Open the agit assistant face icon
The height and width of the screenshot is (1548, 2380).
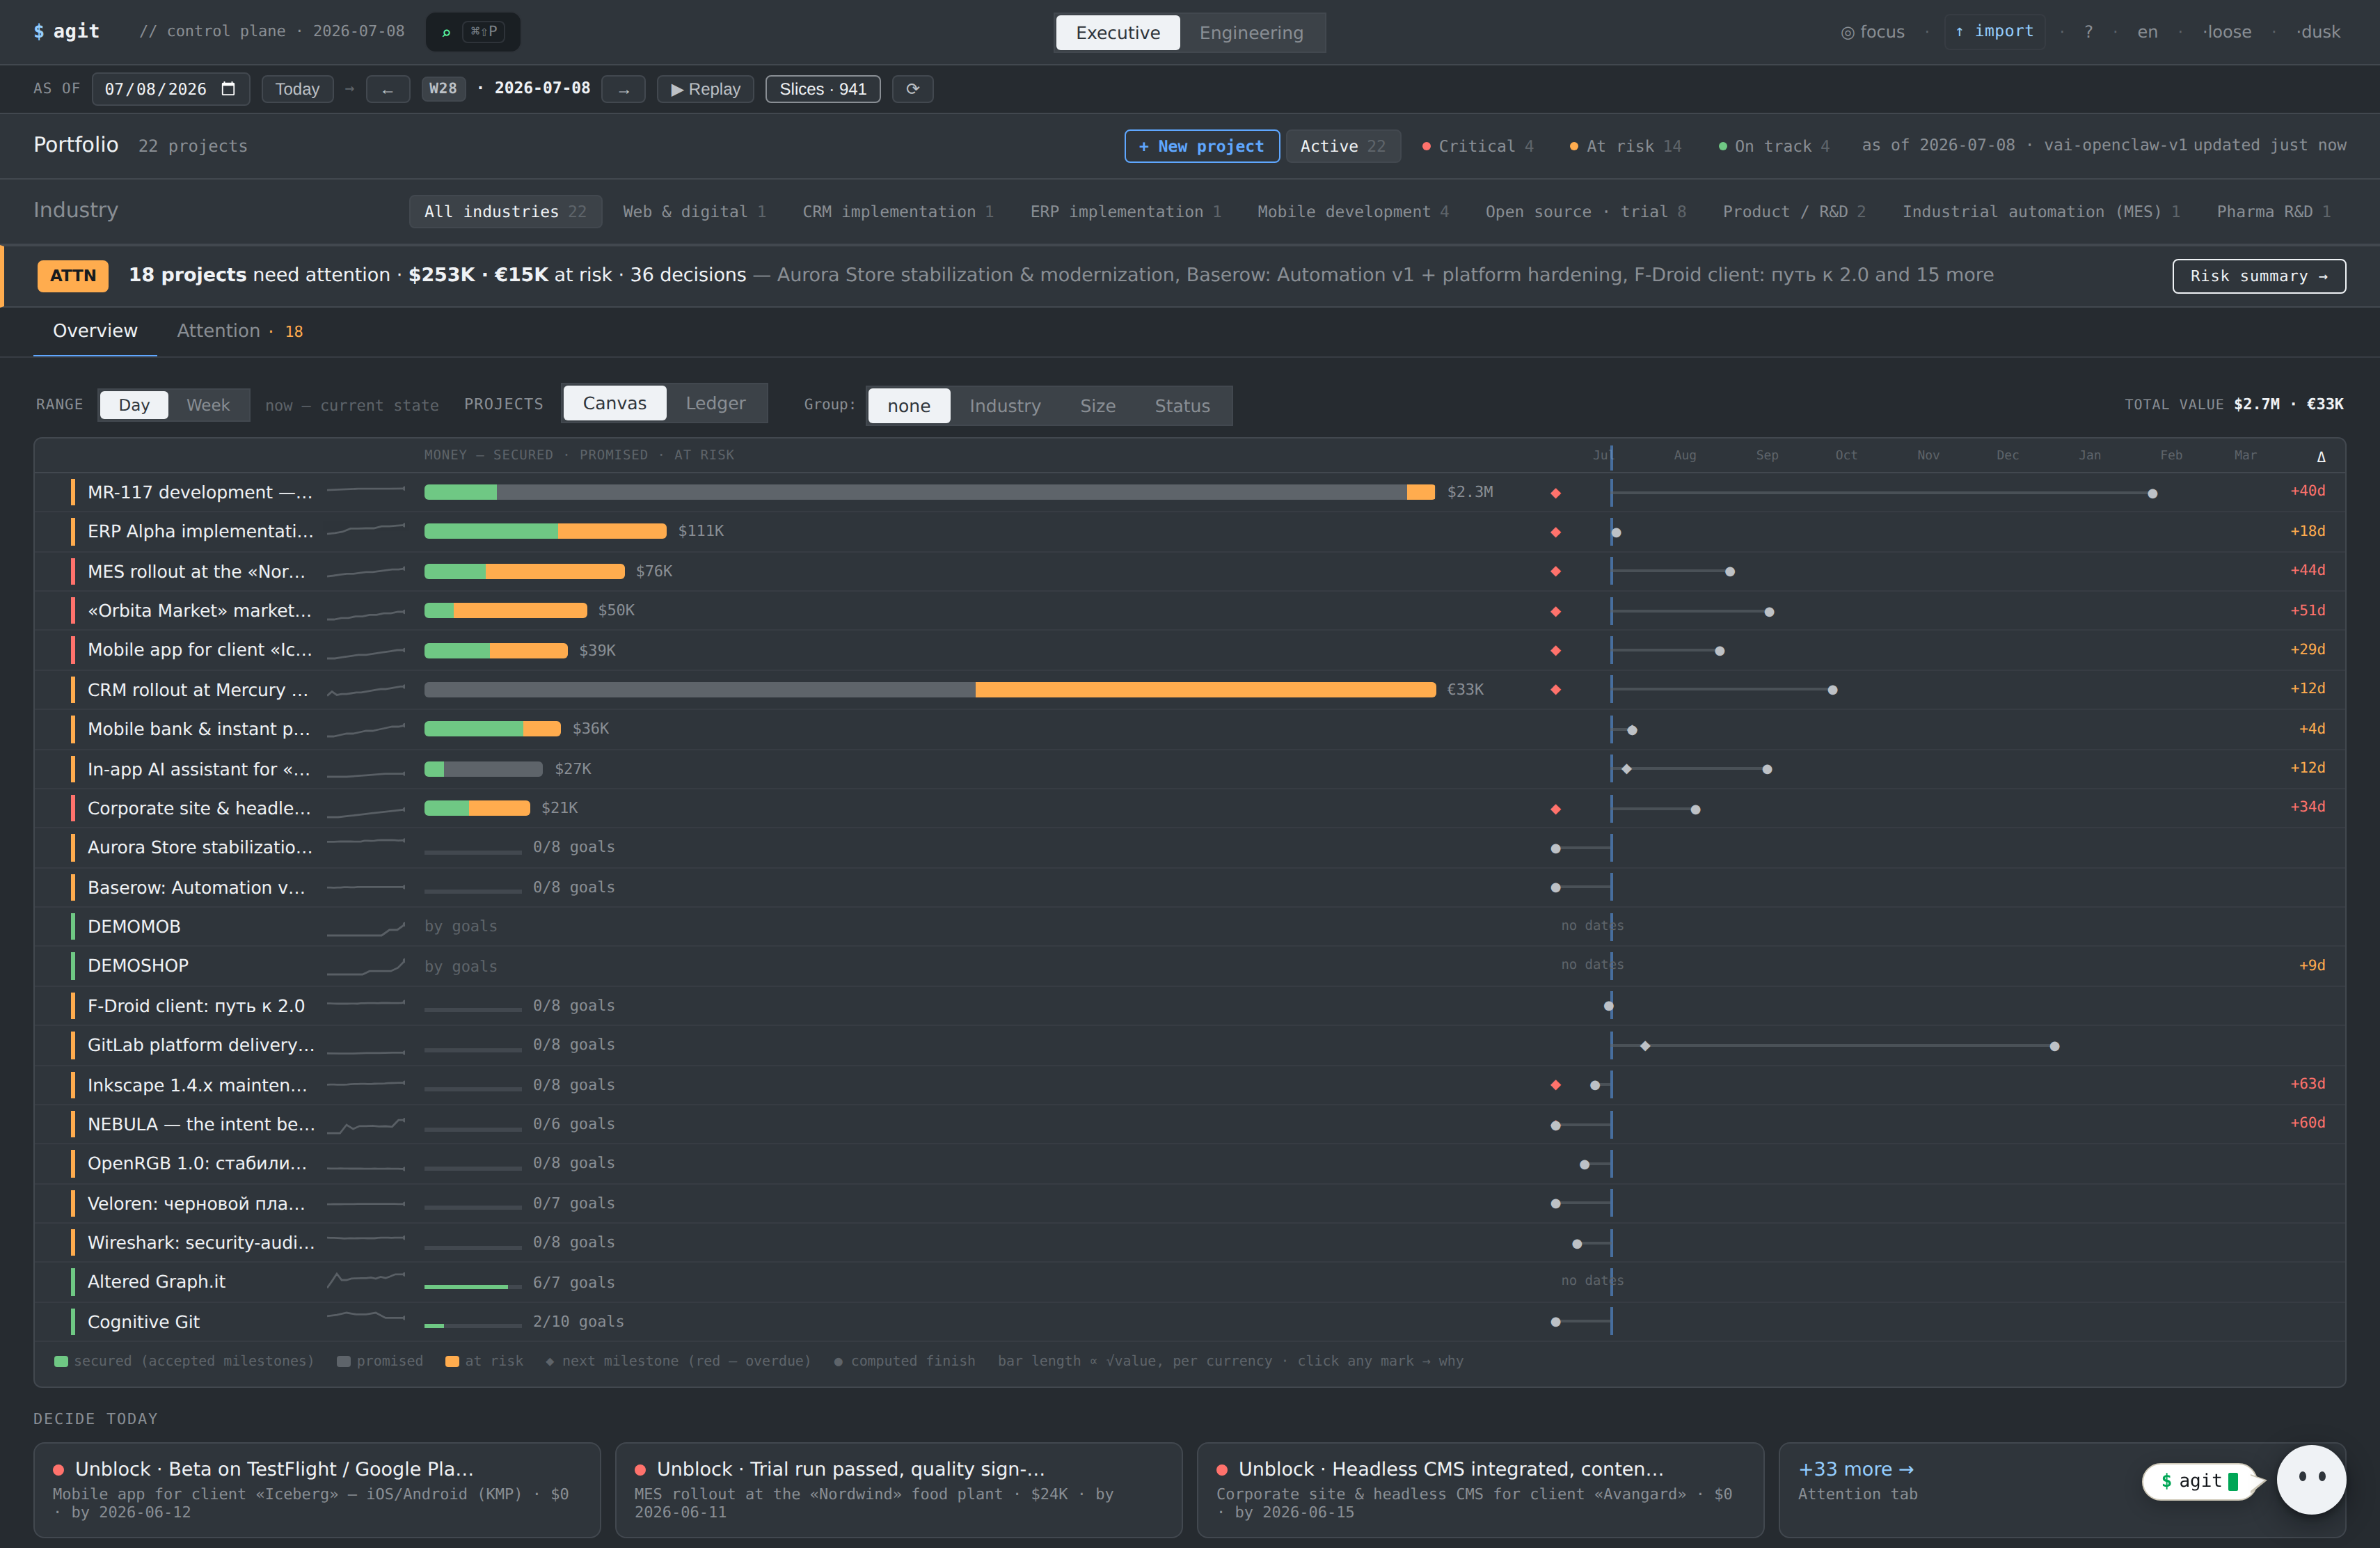pos(2311,1479)
